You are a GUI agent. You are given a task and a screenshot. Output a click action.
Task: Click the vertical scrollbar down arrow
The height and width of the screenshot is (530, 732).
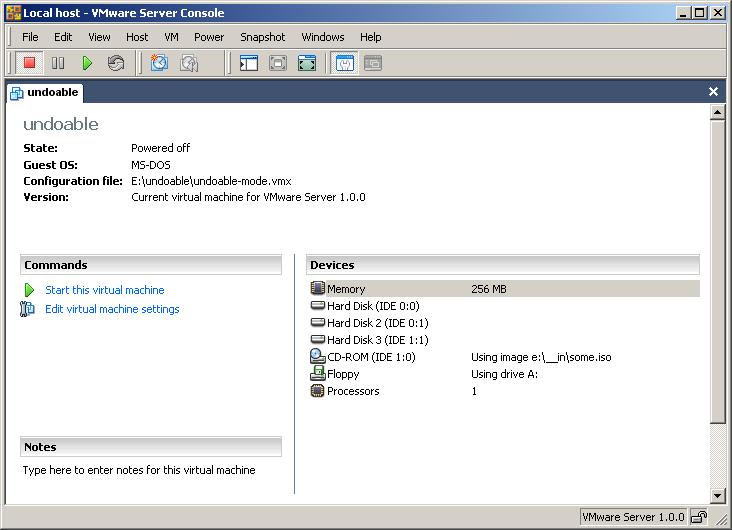click(x=717, y=495)
